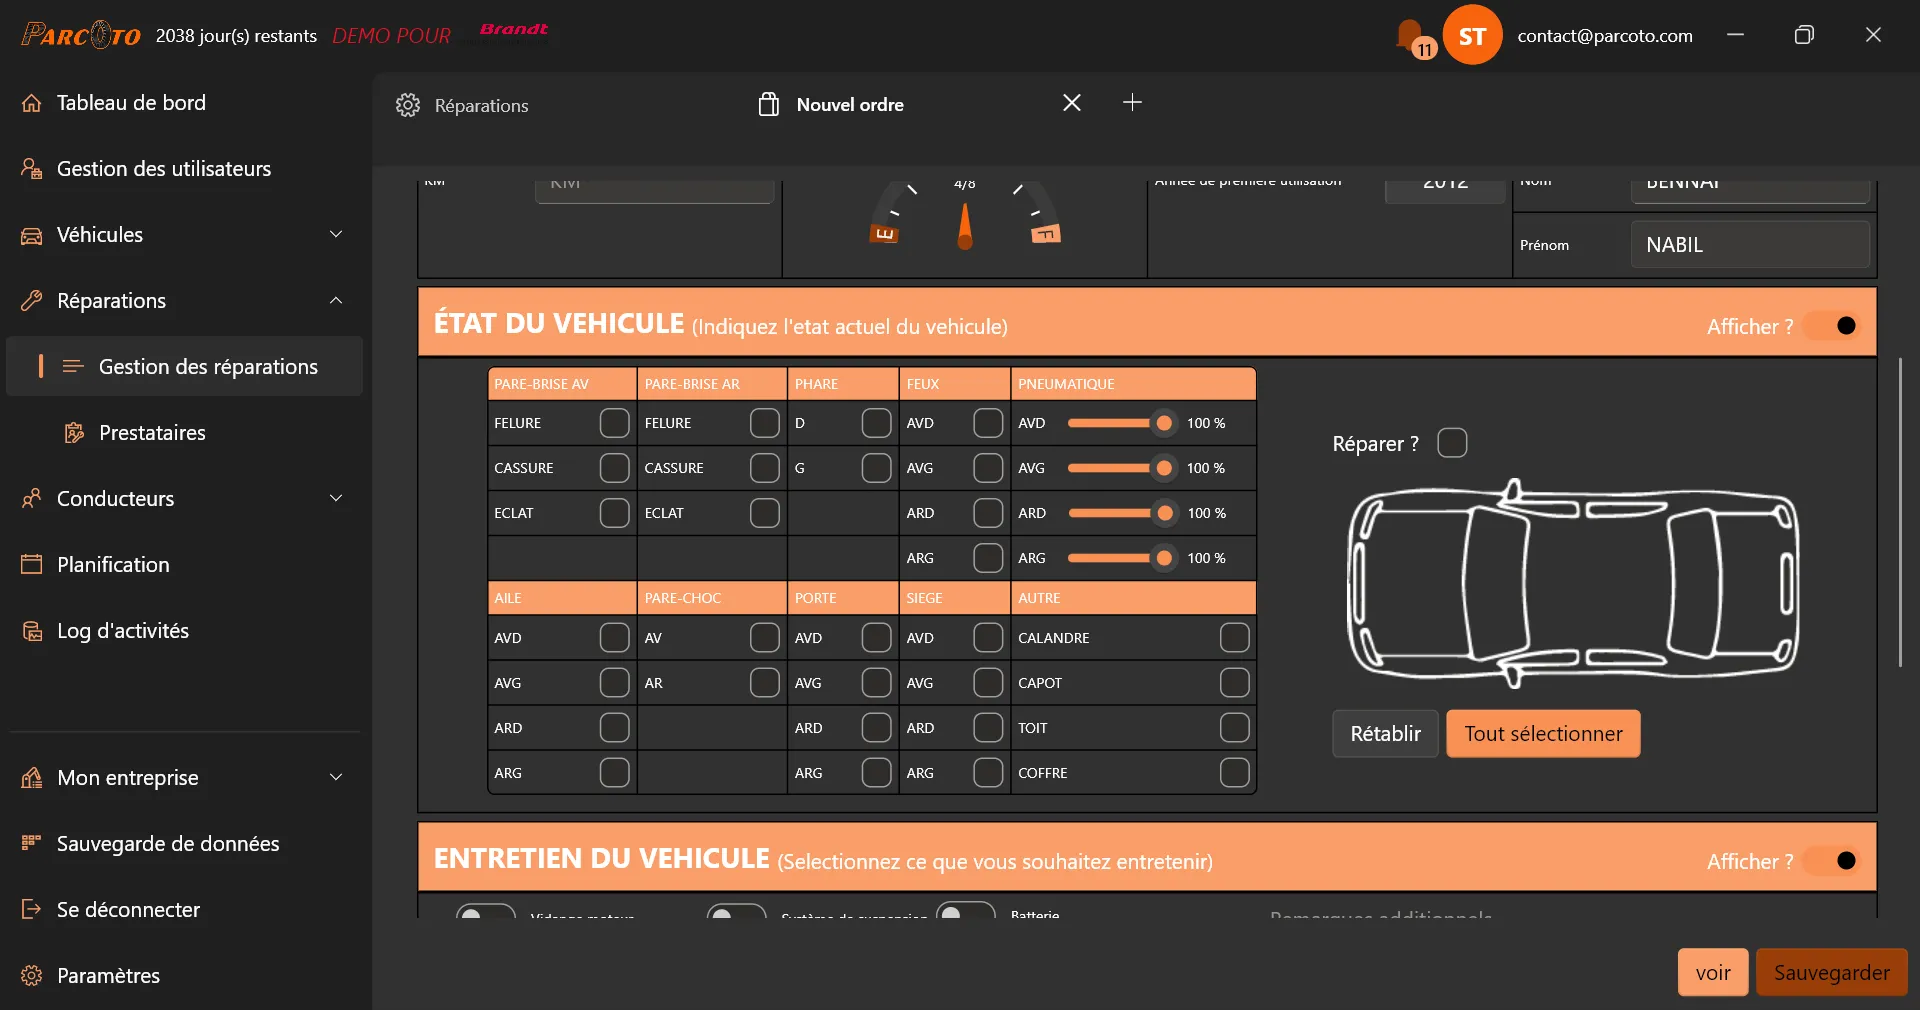
Task: Open Planification
Action: [x=185, y=565]
